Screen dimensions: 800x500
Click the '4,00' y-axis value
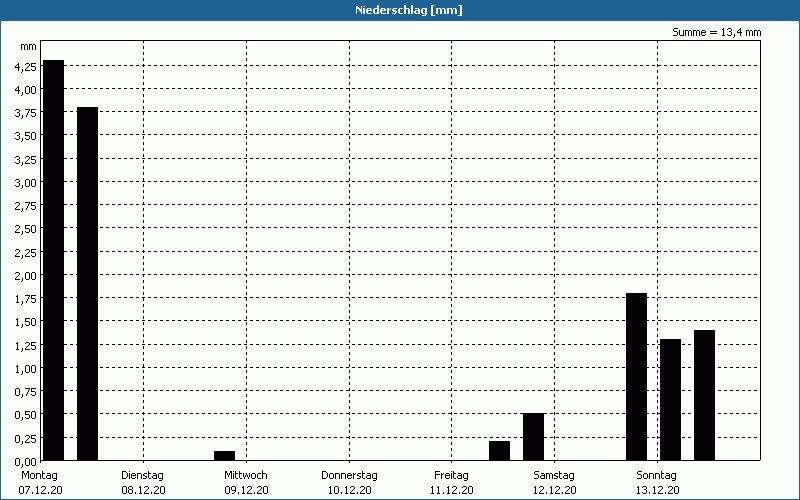pos(26,90)
